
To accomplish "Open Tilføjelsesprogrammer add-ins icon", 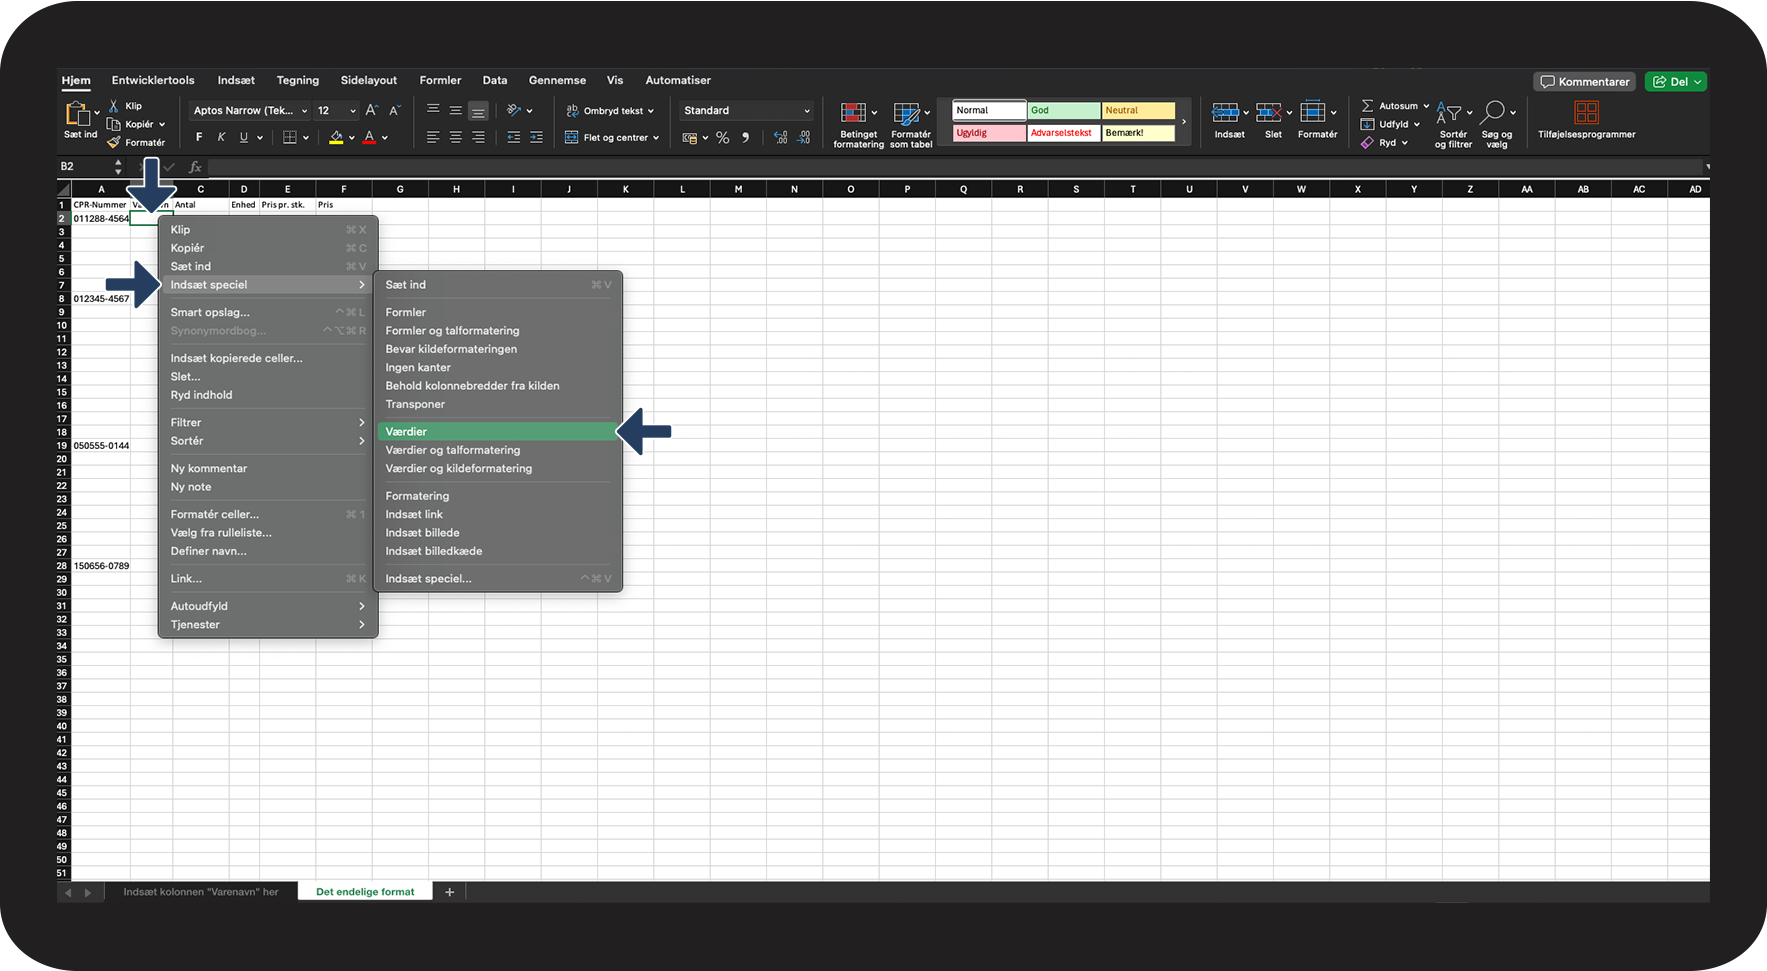I will (1586, 113).
